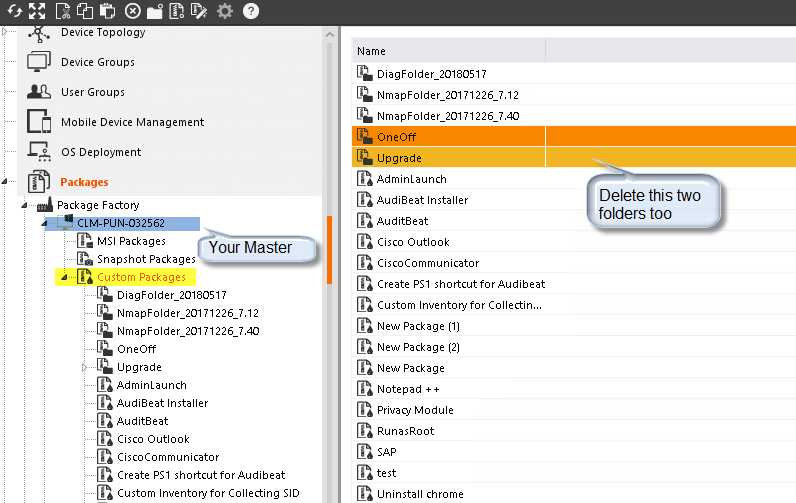Collapse the CLM-PUN-032562 master node

pyautogui.click(x=44, y=223)
